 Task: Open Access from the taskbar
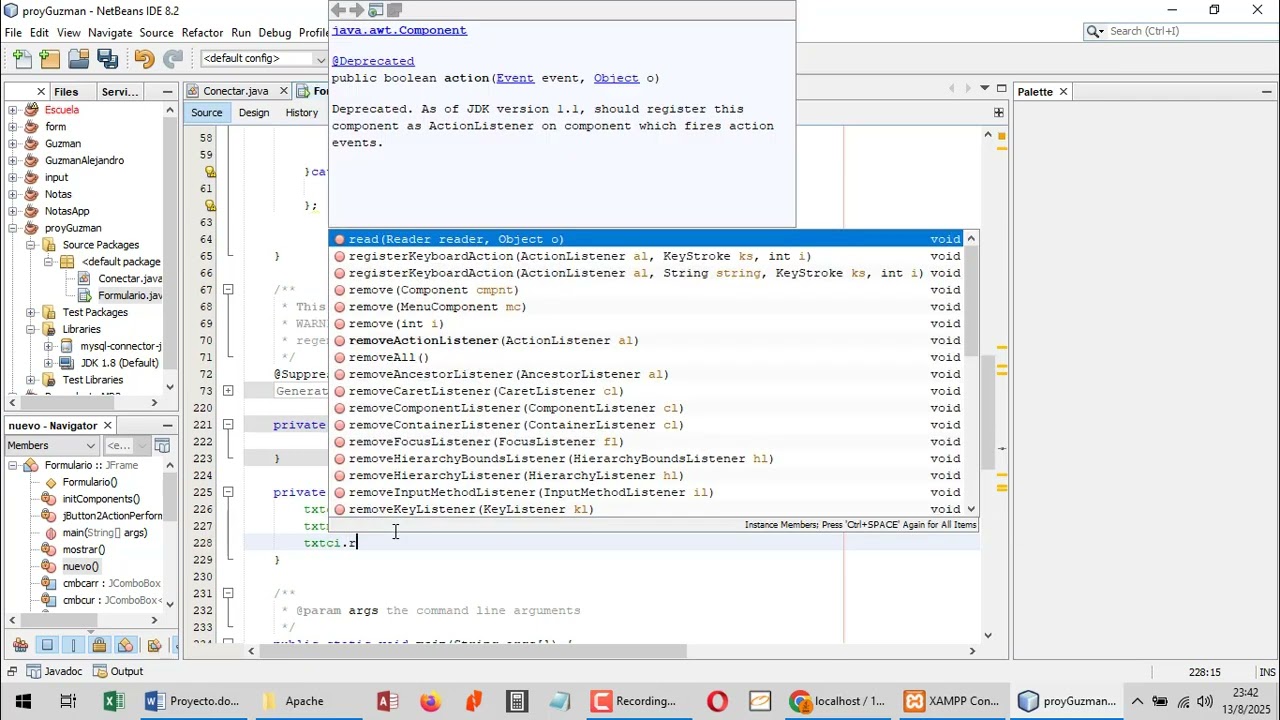point(387,701)
